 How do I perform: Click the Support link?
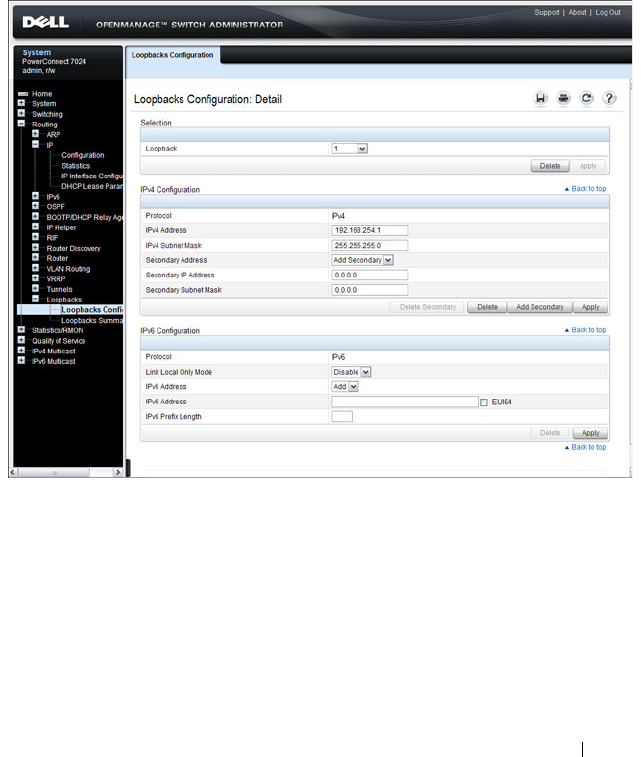pos(546,13)
